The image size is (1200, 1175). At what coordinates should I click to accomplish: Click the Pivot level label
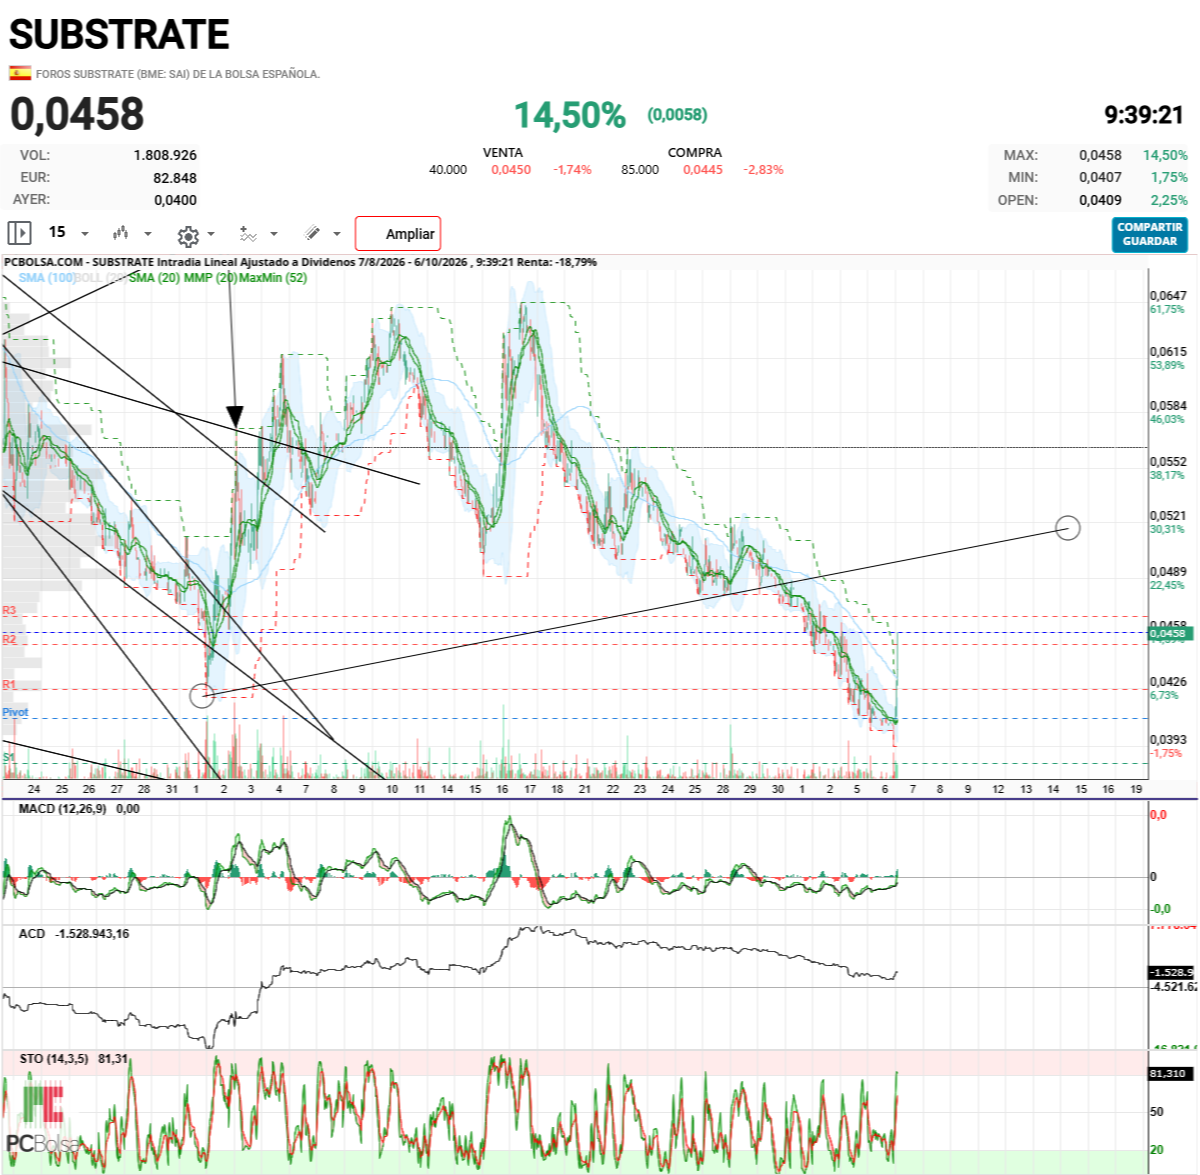click(x=15, y=712)
